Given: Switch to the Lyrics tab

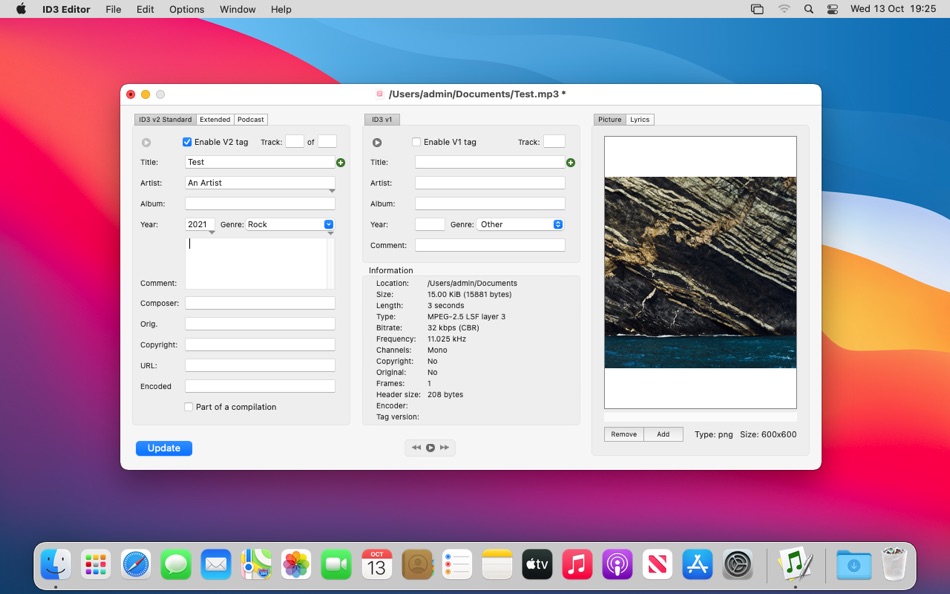Looking at the screenshot, I should [x=640, y=120].
